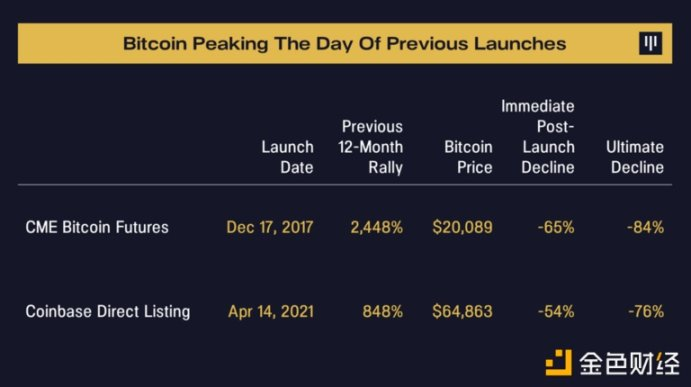
Task: Click the -65% decline value
Action: (x=556, y=227)
